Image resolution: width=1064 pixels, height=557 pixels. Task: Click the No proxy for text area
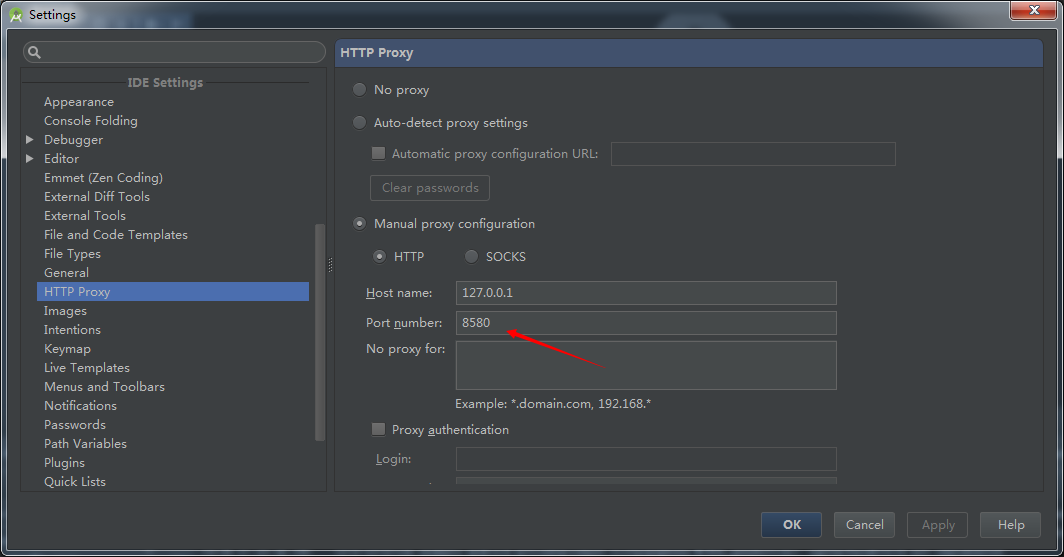point(646,365)
